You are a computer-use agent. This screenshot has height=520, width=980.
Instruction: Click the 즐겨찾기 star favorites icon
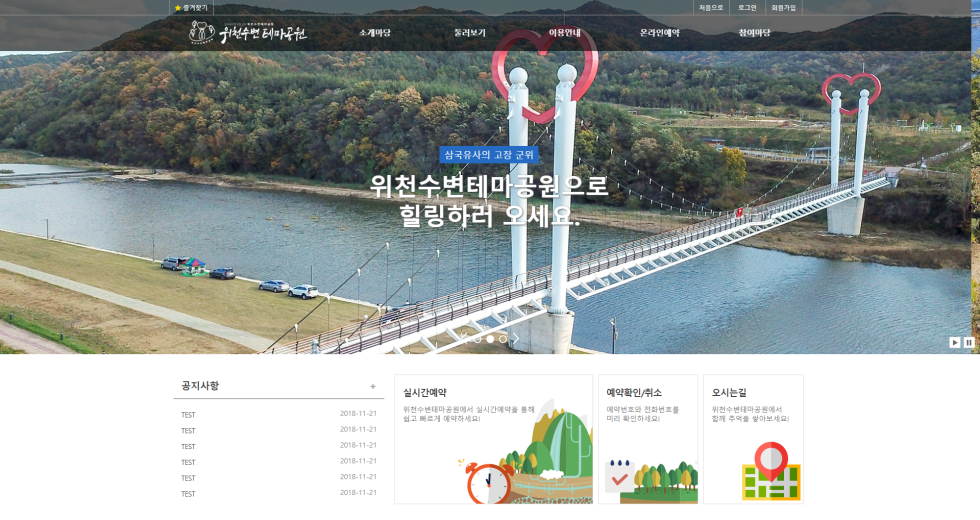pyautogui.click(x=178, y=7)
